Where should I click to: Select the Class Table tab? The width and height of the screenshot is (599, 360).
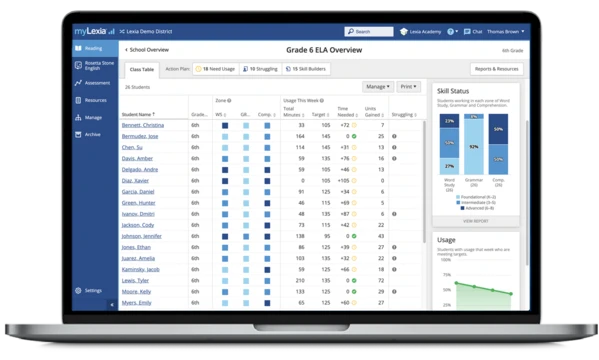(x=142, y=70)
